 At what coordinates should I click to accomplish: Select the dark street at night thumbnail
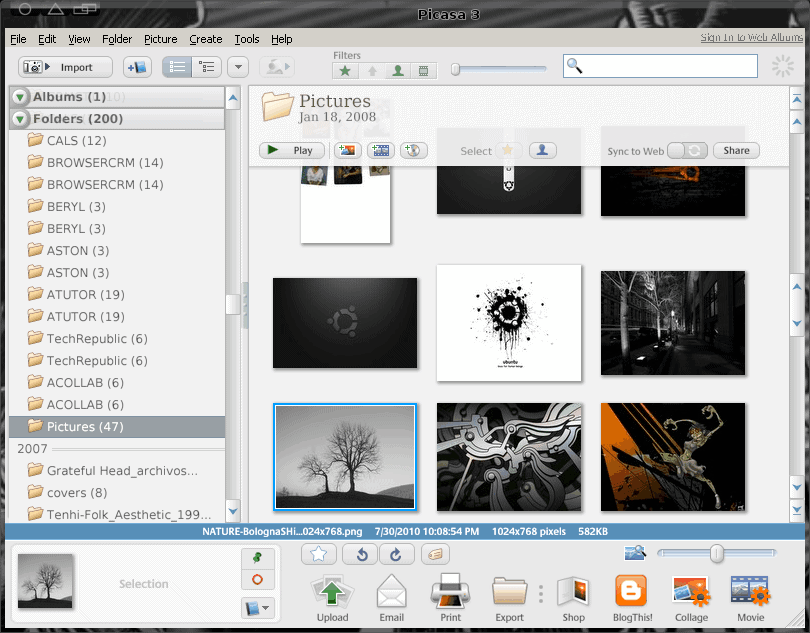coord(673,323)
